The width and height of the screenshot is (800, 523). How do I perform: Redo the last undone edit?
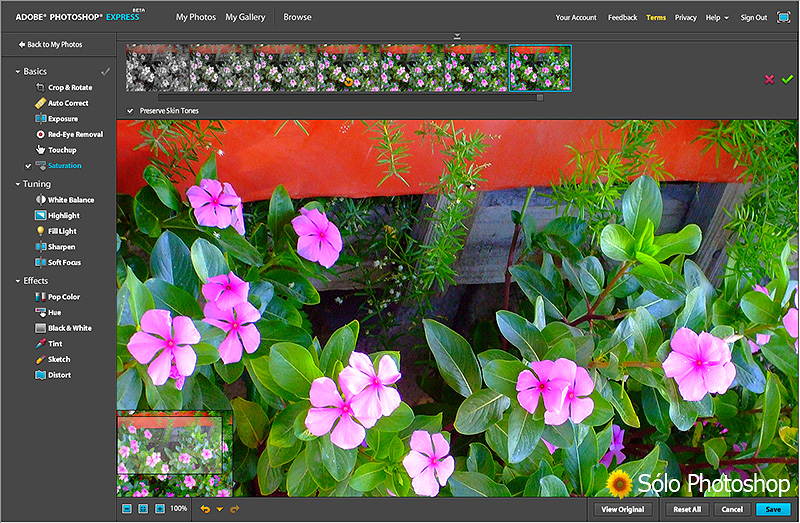[235, 509]
